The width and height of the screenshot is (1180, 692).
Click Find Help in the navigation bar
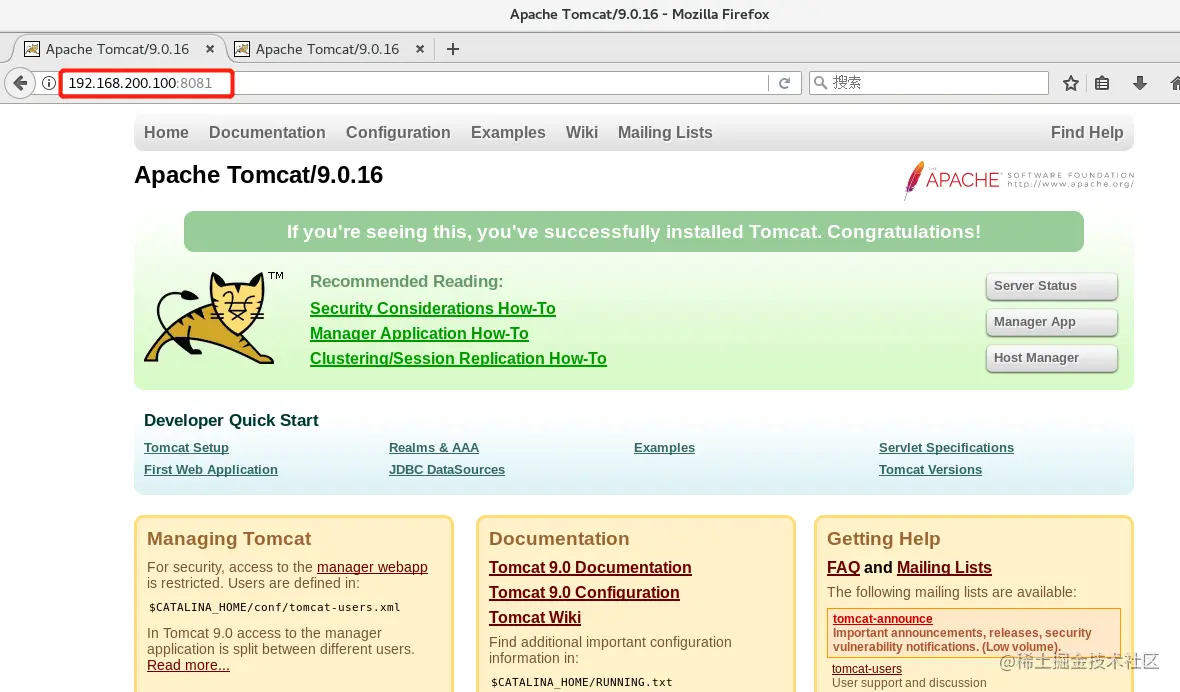[x=1087, y=132]
